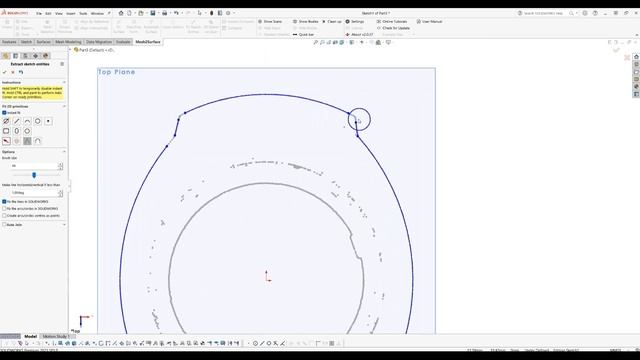
Task: Click the Undo icon in the top toolbar
Action: [x=176, y=13]
